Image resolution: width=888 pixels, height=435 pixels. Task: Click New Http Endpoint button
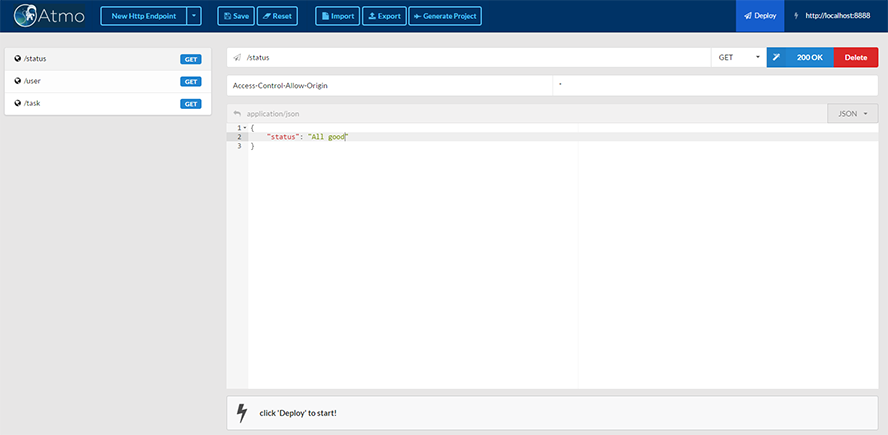(x=143, y=16)
